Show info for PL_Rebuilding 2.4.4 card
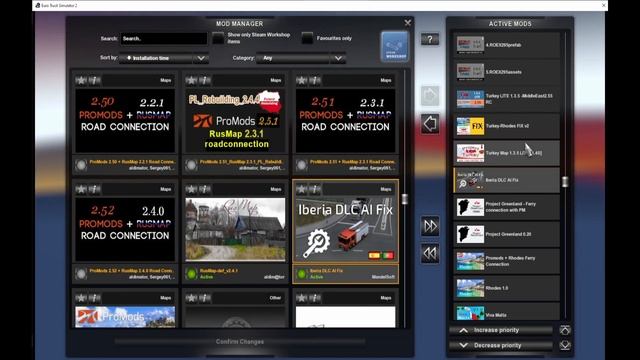 (205, 80)
